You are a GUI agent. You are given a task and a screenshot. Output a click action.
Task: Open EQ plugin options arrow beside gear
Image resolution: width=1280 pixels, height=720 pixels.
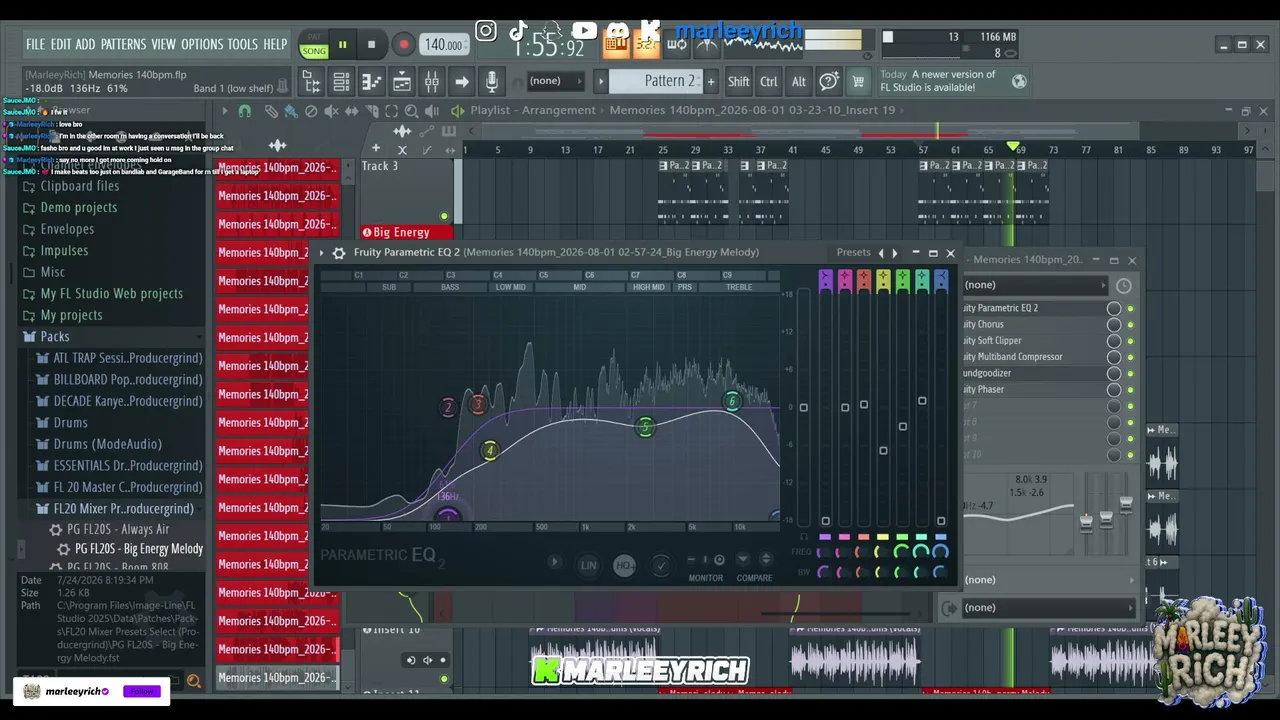click(x=322, y=253)
